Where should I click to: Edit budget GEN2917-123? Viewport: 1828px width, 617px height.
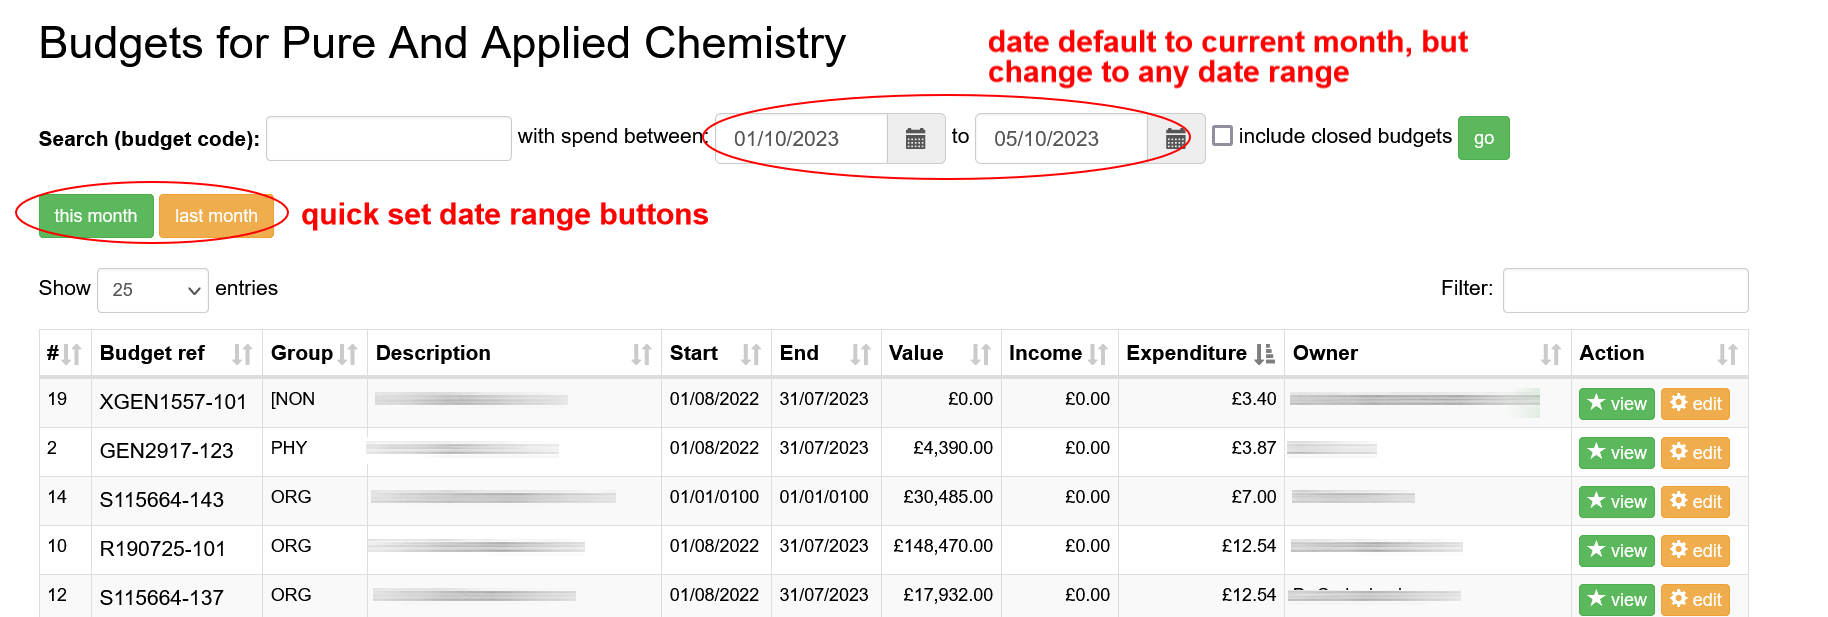click(1695, 453)
